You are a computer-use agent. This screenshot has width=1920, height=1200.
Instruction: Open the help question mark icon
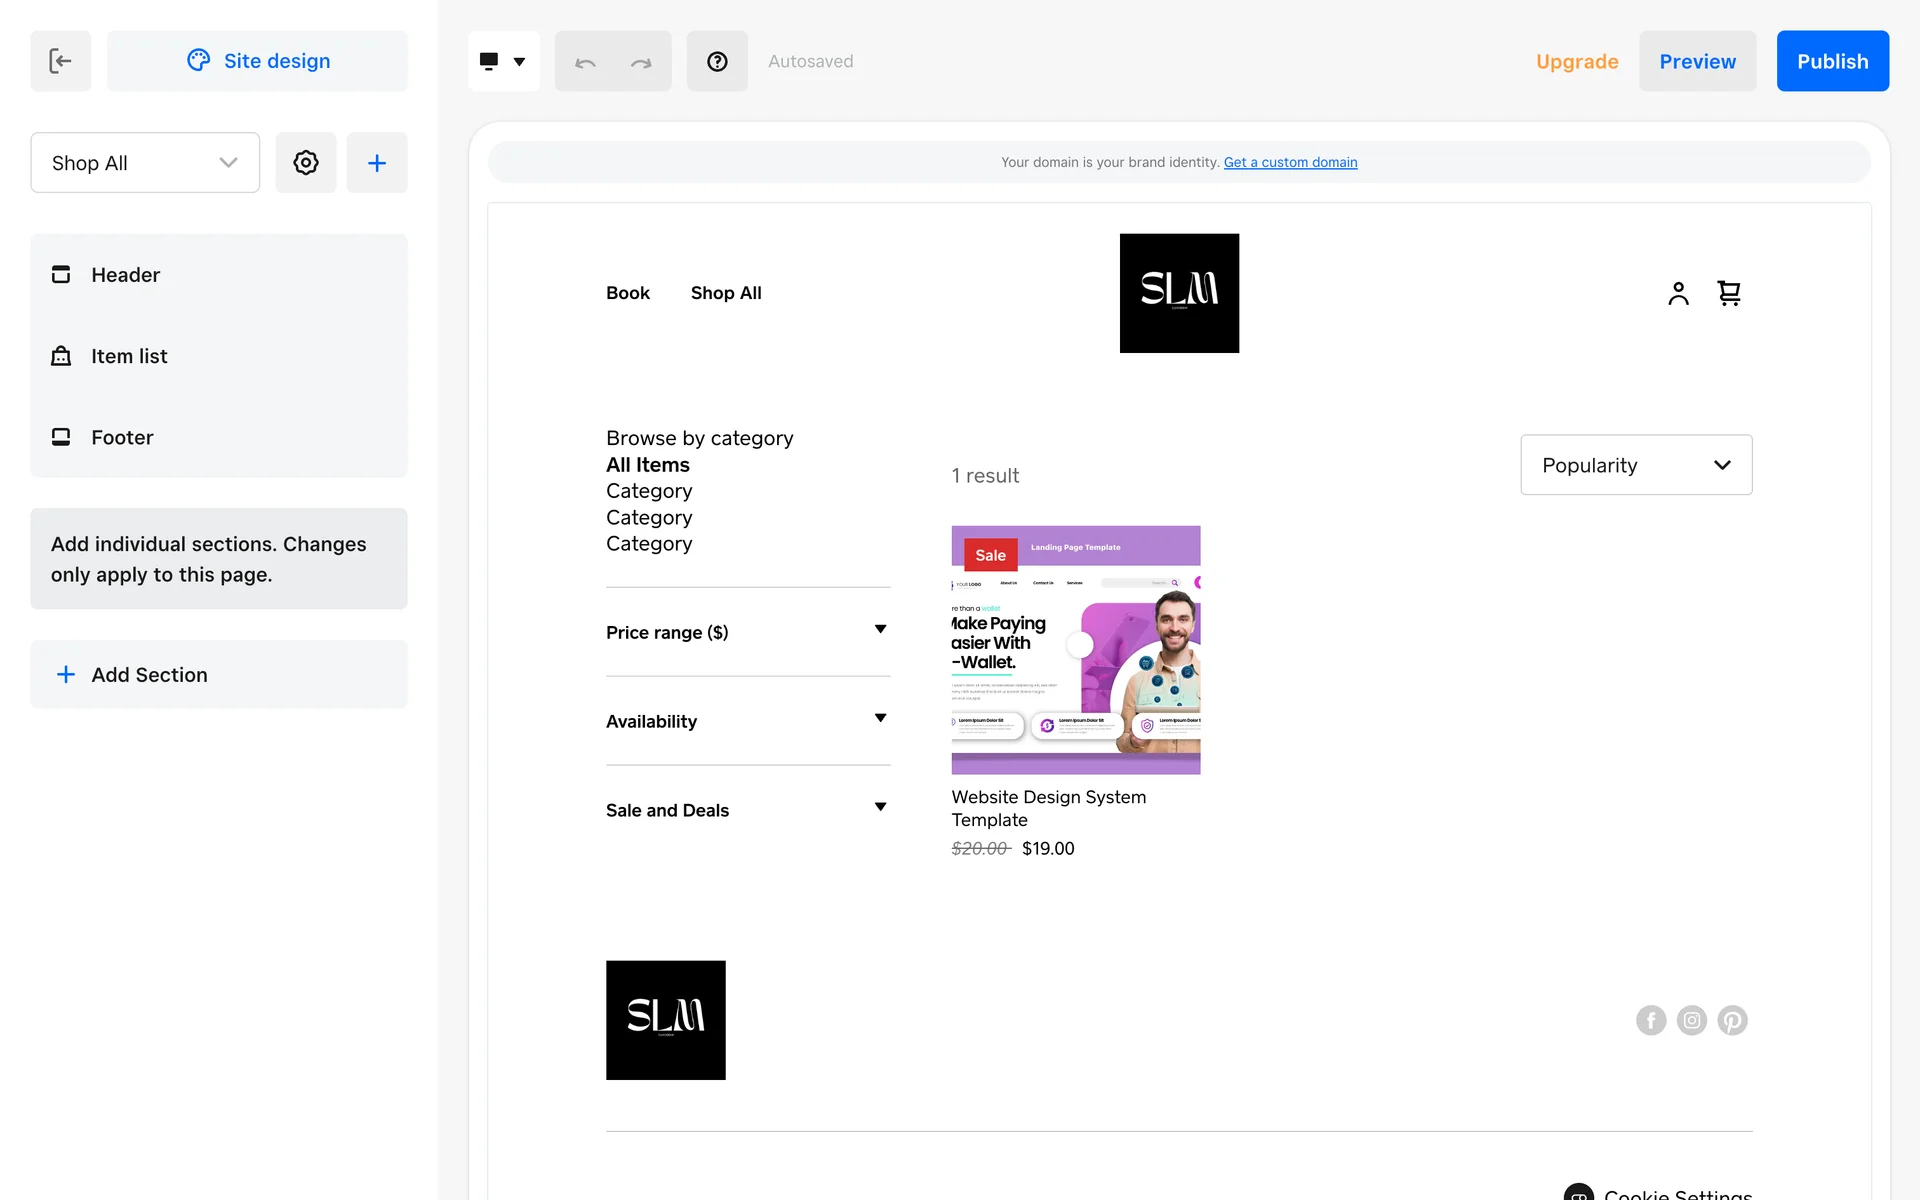click(x=716, y=62)
